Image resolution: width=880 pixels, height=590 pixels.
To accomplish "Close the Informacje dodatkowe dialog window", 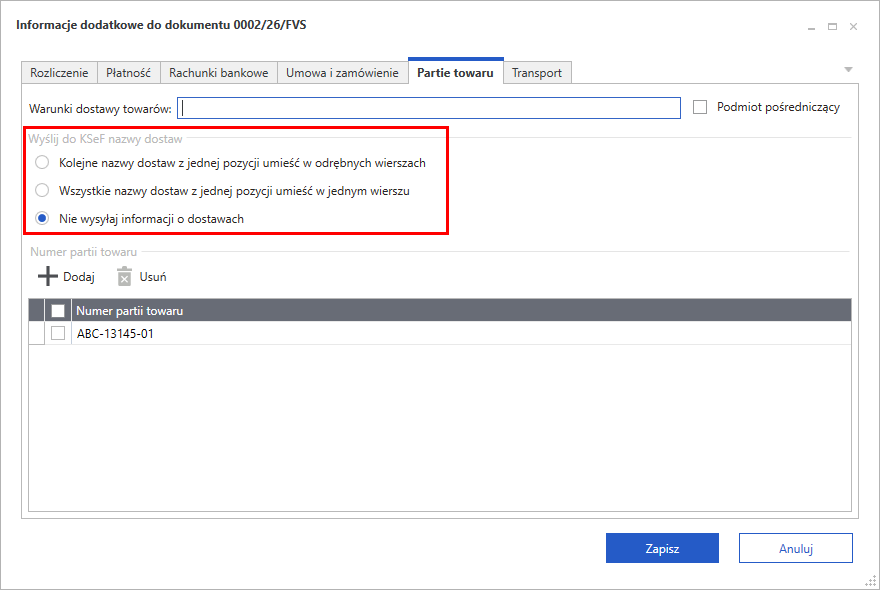I will pyautogui.click(x=853, y=26).
